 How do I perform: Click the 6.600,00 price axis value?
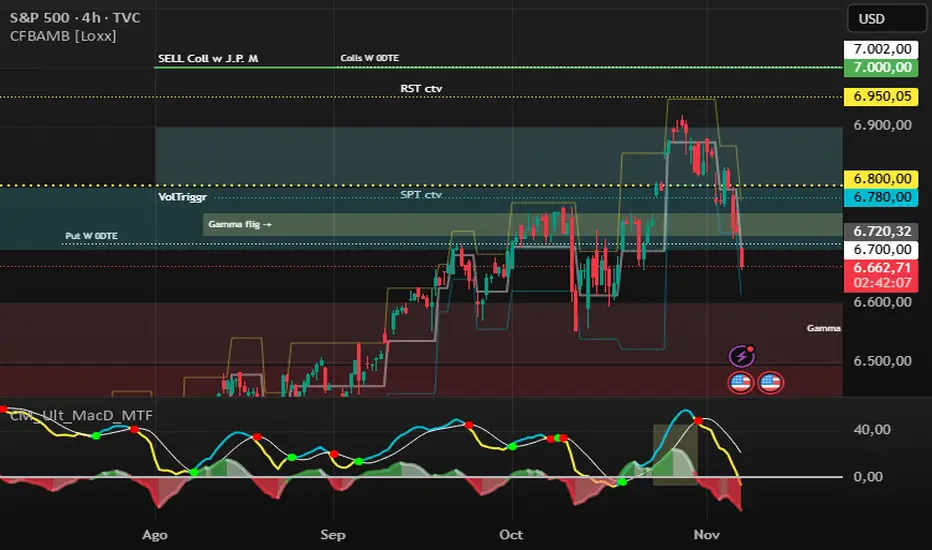[882, 302]
